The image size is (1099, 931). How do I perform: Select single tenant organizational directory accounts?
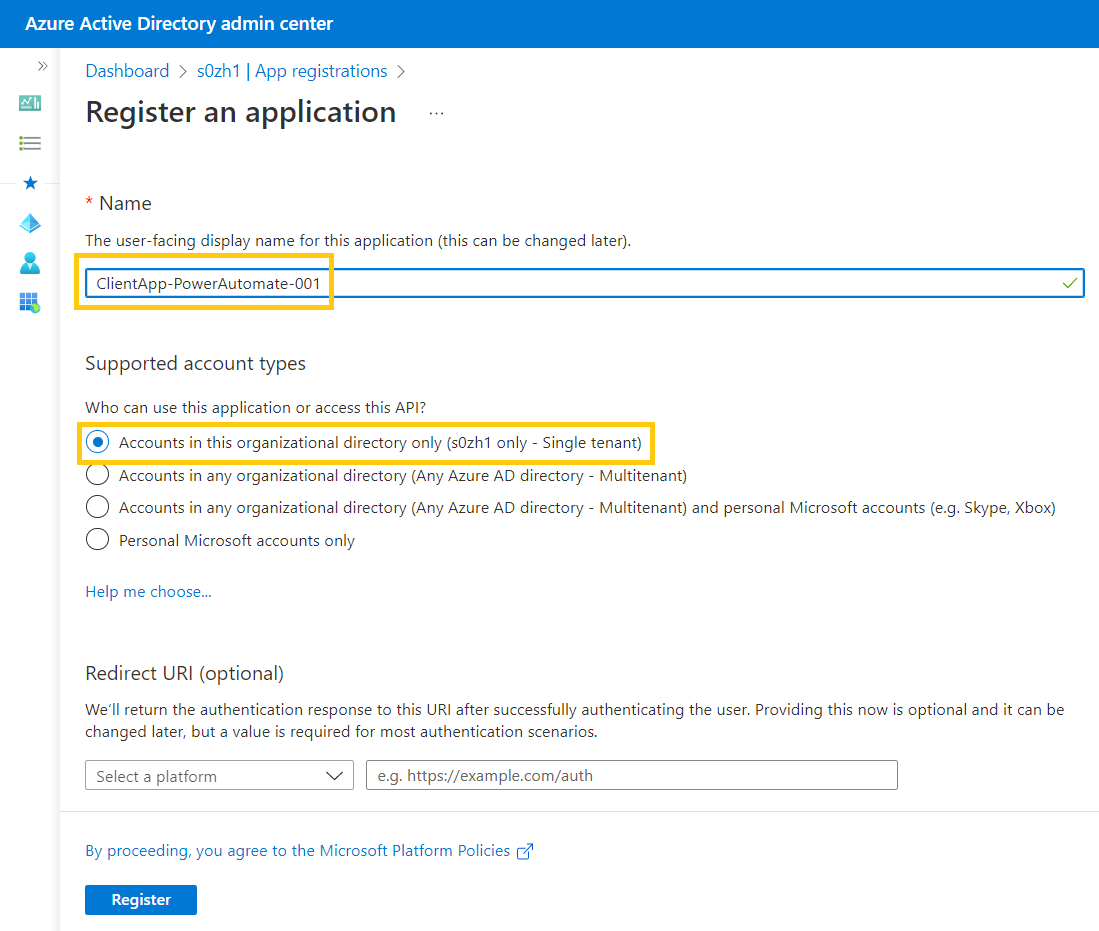(x=97, y=441)
